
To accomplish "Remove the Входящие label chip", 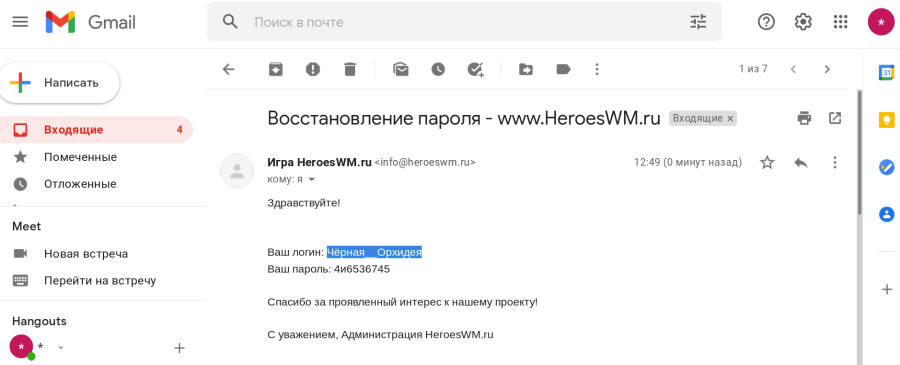I will click(730, 119).
